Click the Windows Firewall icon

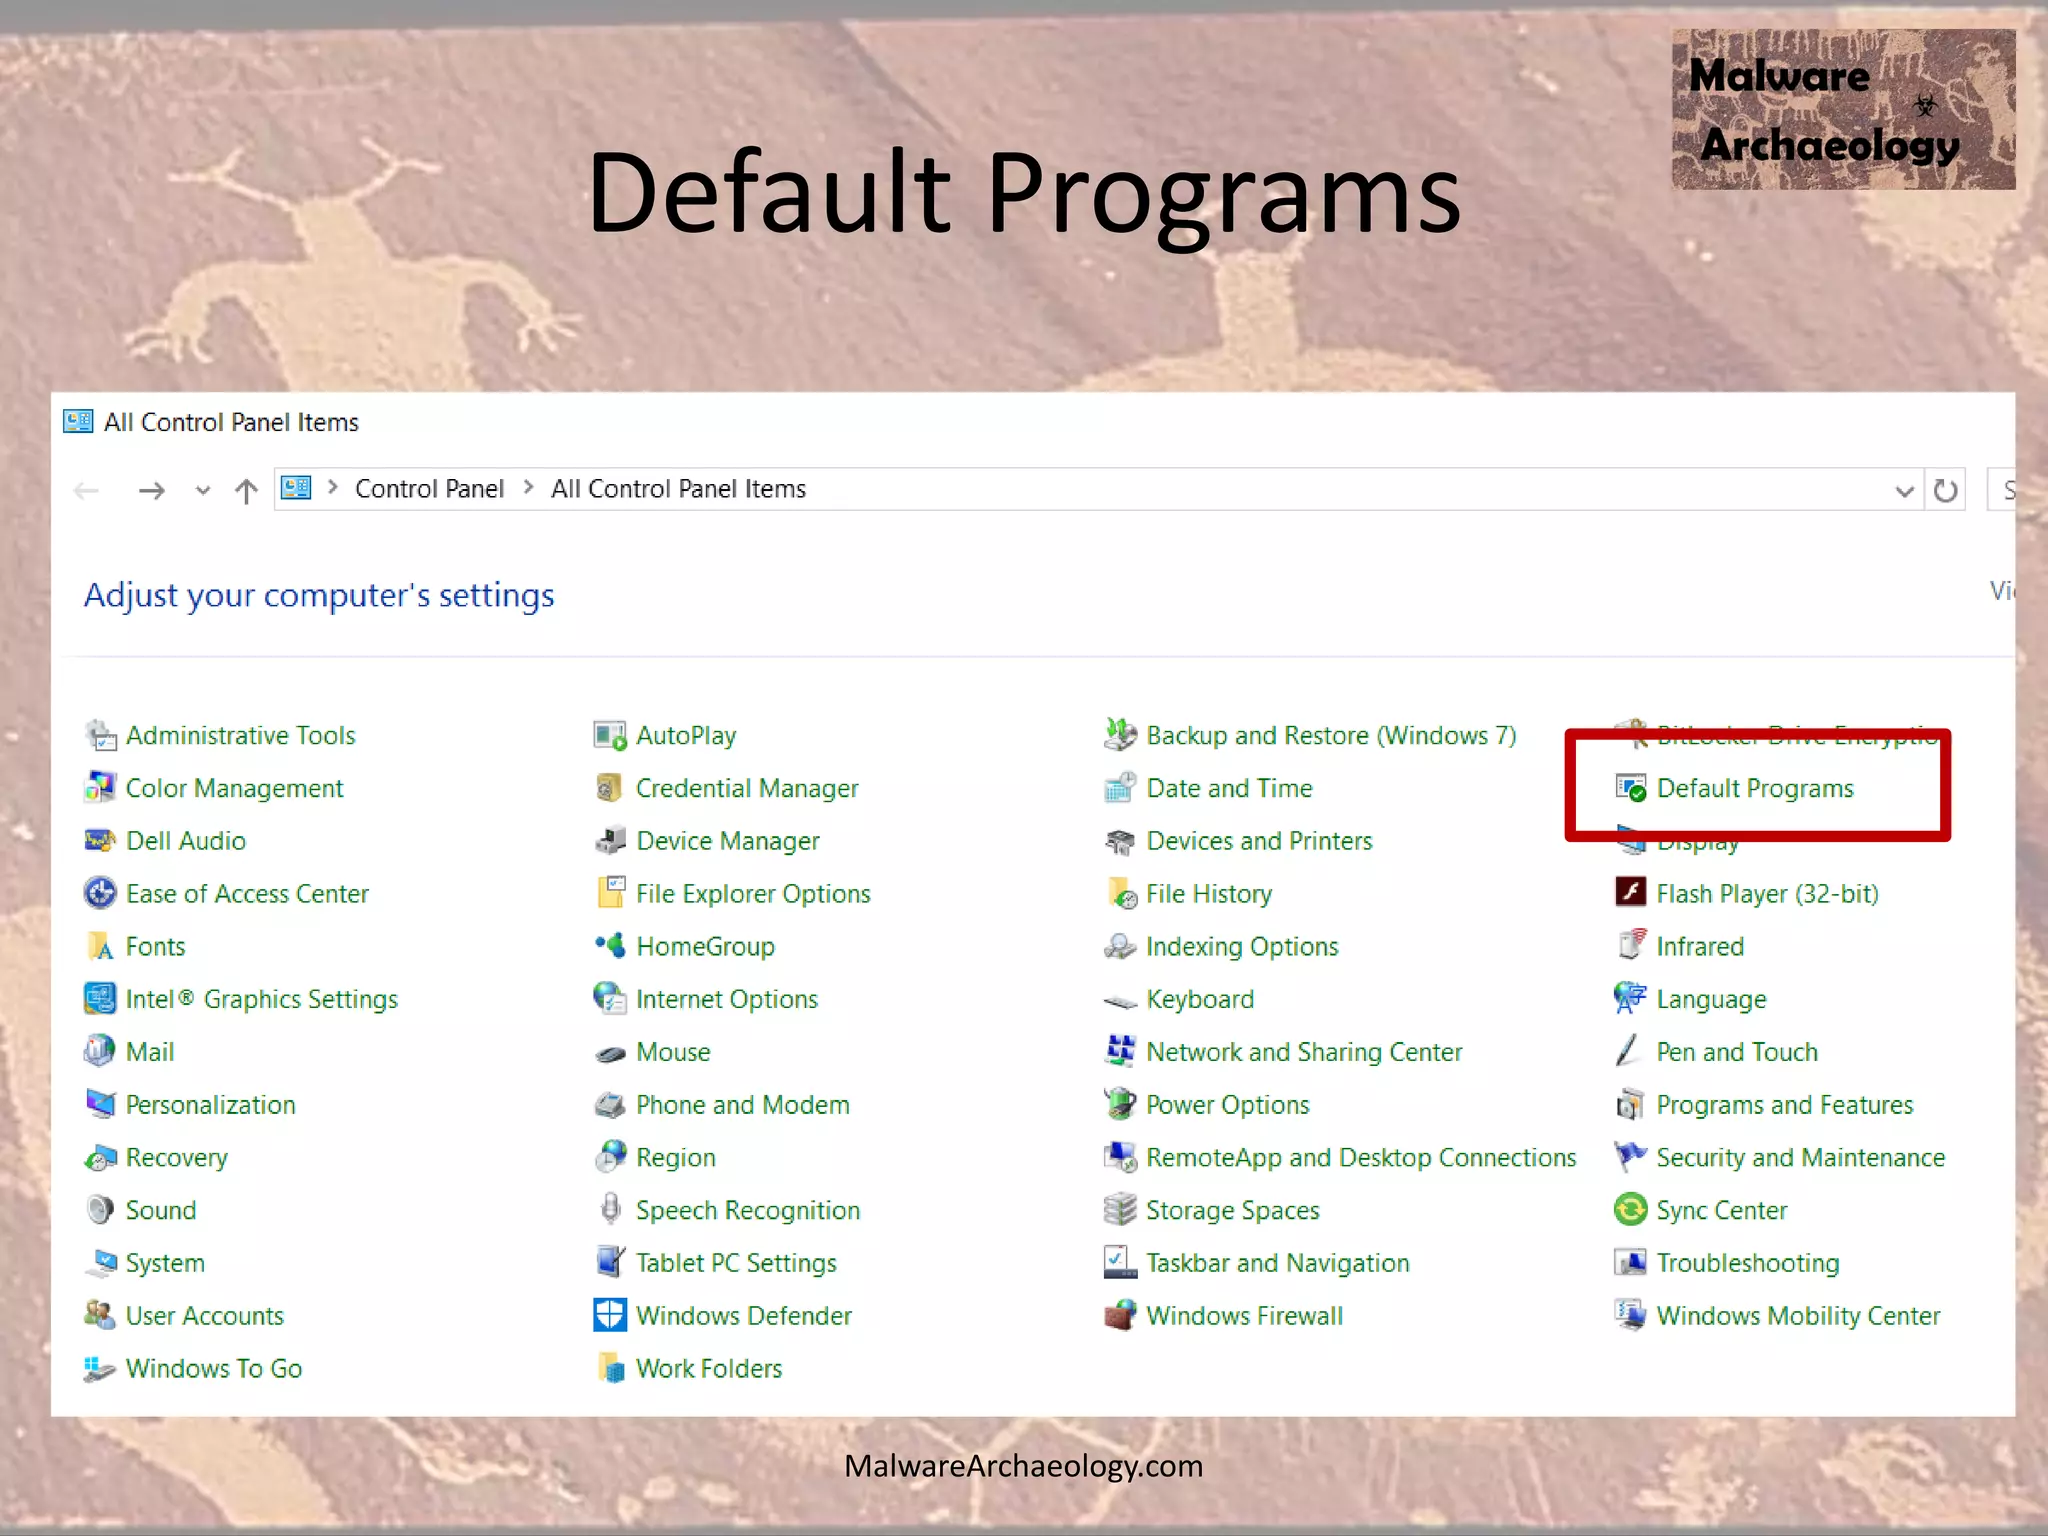pyautogui.click(x=1120, y=1315)
